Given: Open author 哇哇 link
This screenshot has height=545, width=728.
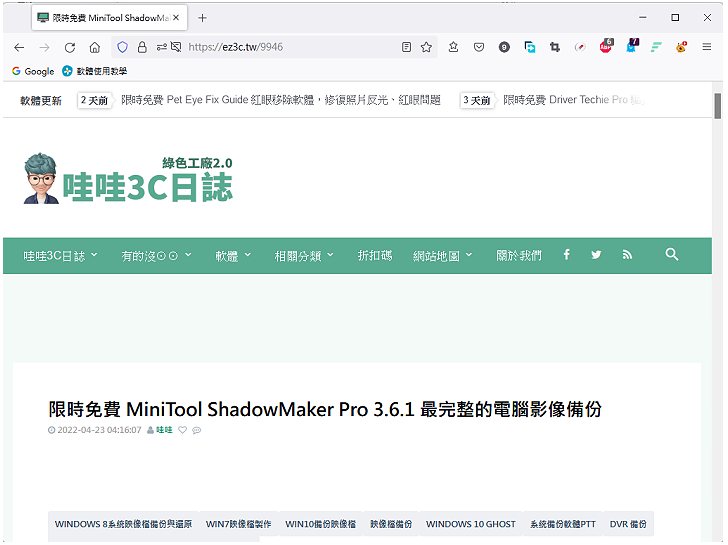Looking at the screenshot, I should coord(164,430).
